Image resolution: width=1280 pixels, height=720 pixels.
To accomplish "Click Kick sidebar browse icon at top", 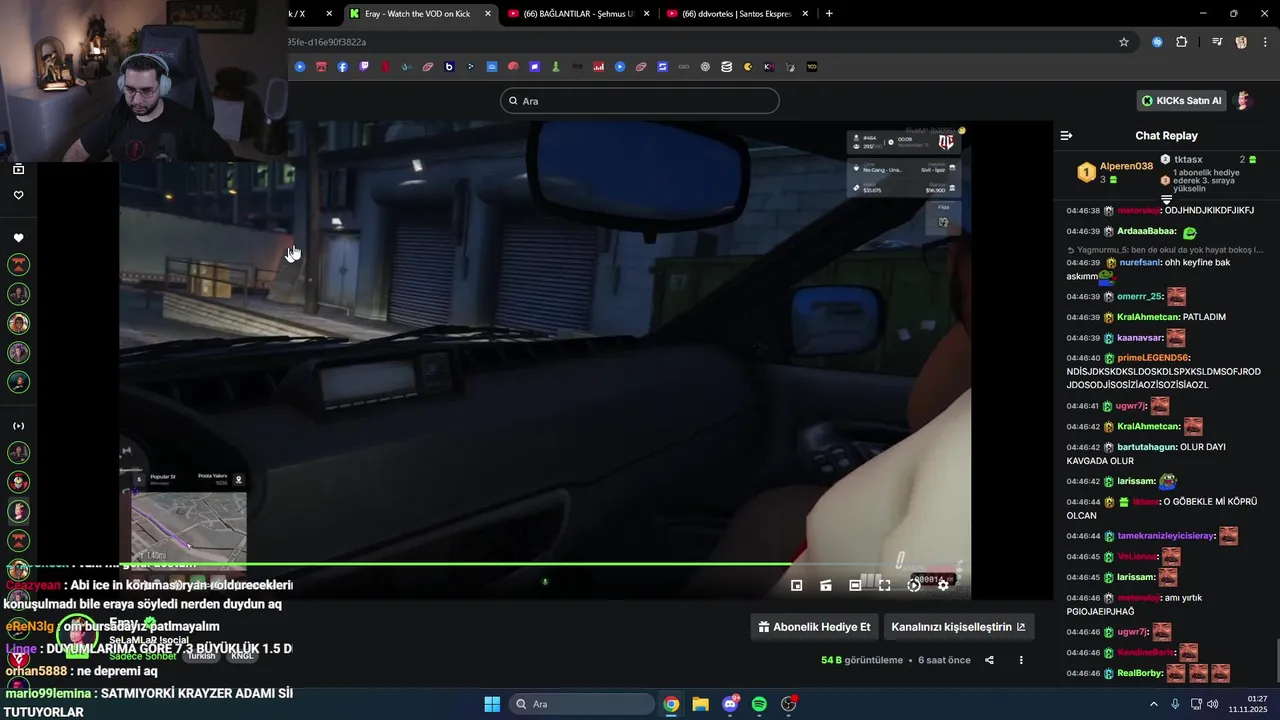I will coord(18,169).
